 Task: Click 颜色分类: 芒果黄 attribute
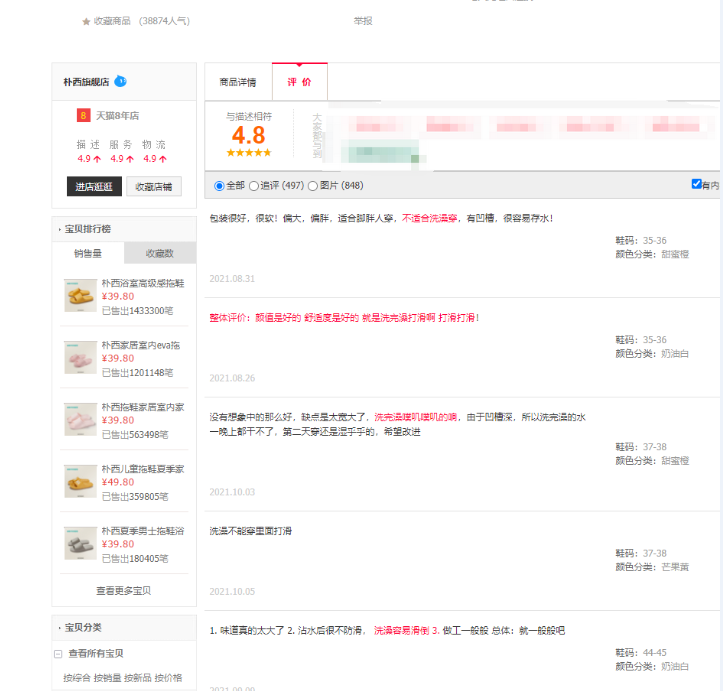652,567
